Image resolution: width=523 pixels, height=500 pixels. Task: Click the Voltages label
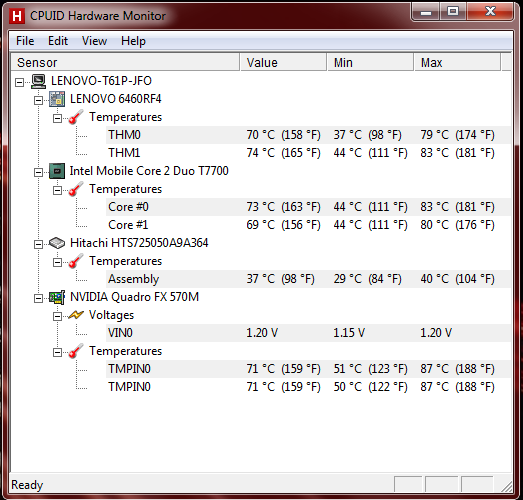click(x=111, y=315)
